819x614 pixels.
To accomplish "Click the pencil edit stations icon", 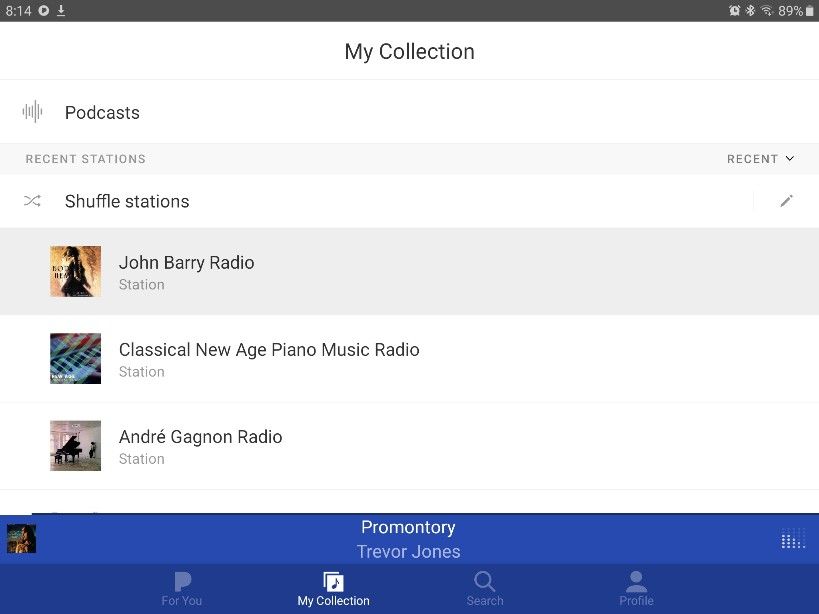I will (x=786, y=201).
